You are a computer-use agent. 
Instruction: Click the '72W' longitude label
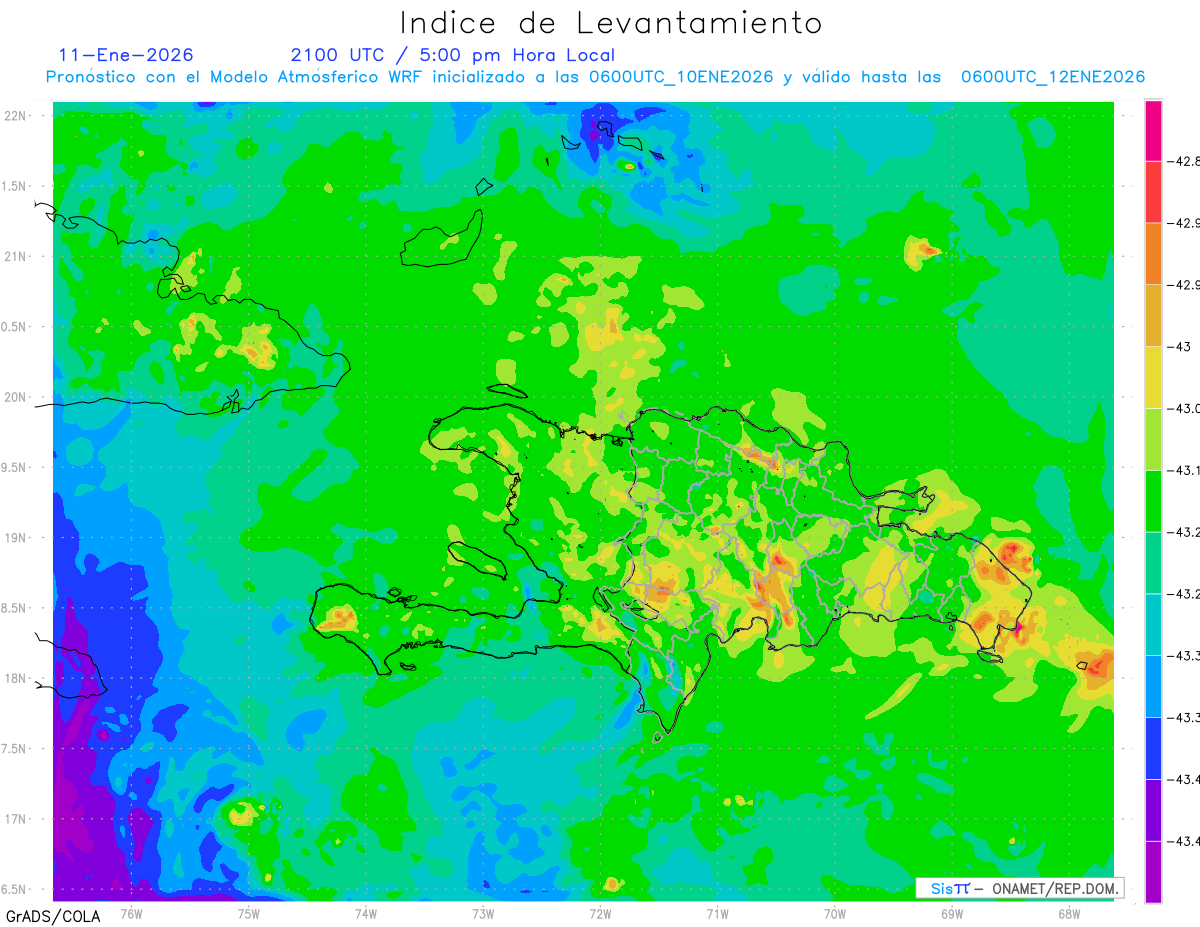coord(600,913)
